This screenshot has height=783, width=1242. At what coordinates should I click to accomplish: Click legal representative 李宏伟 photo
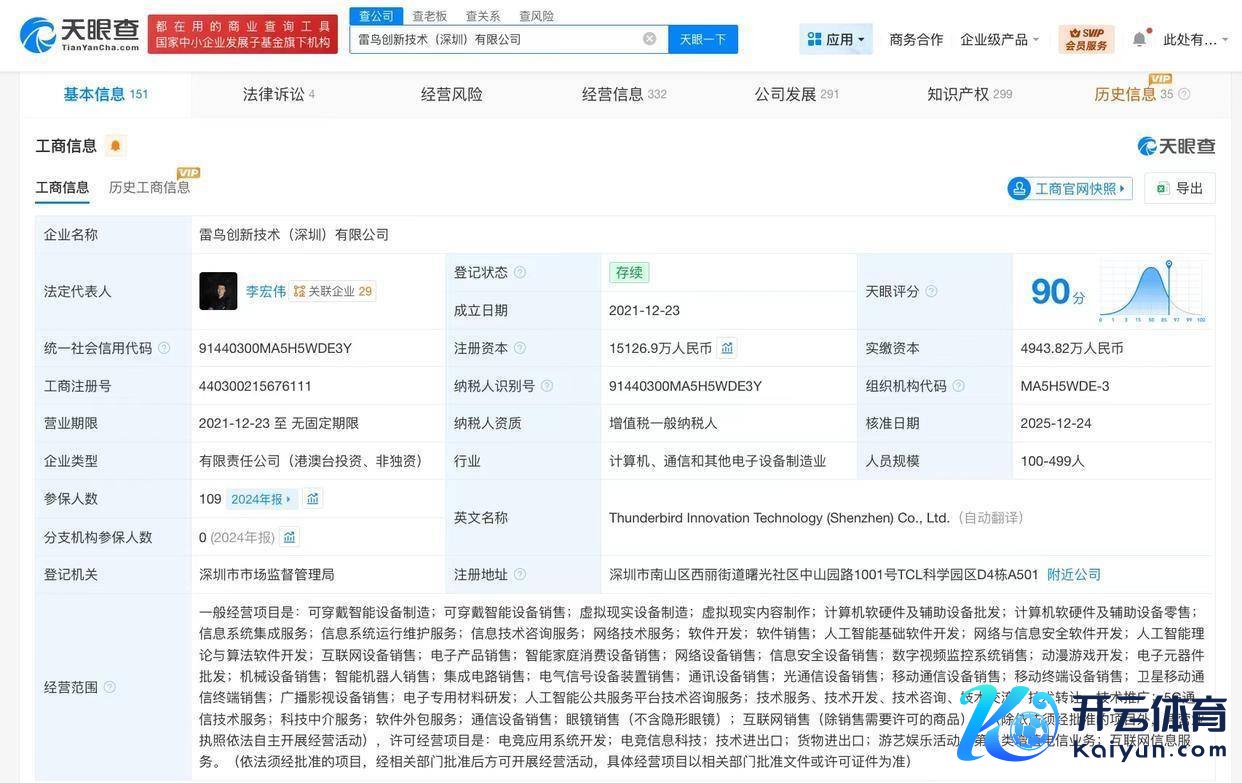(x=218, y=291)
